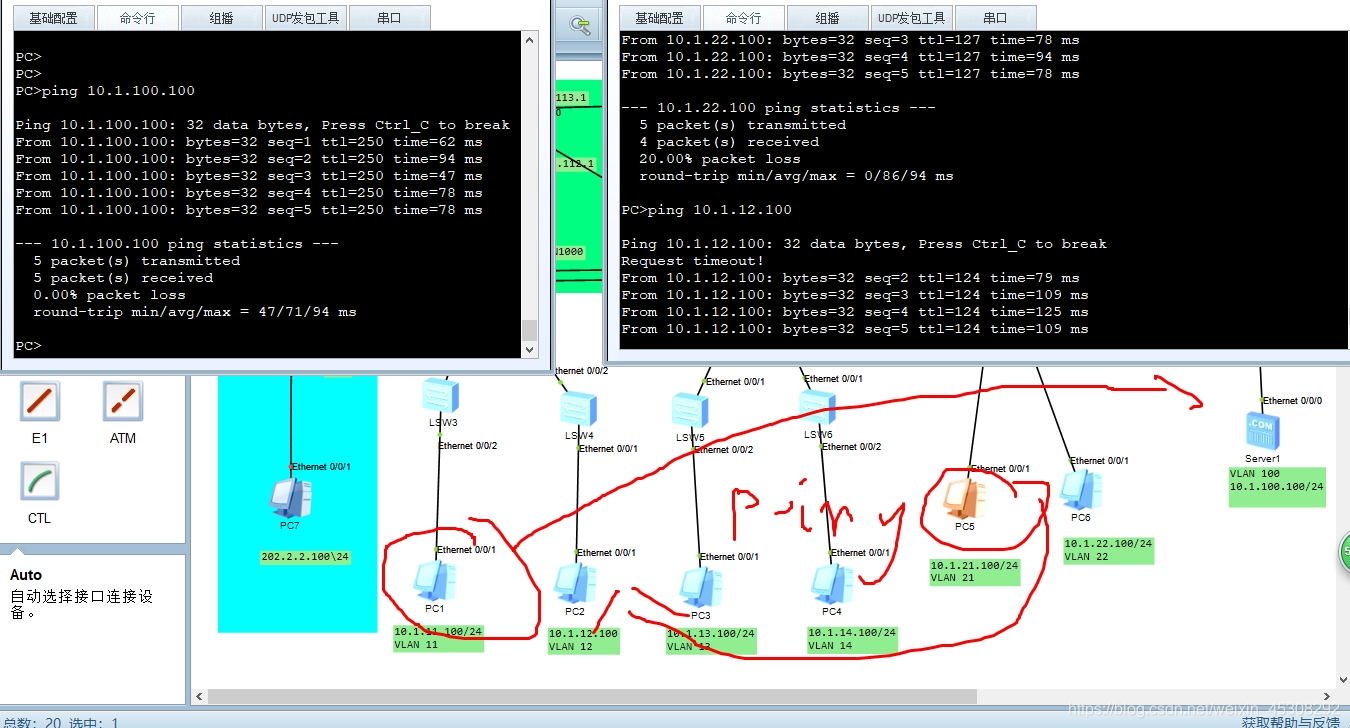Click the VLAN 11 address label under PC1
The image size is (1350, 728).
tap(438, 638)
